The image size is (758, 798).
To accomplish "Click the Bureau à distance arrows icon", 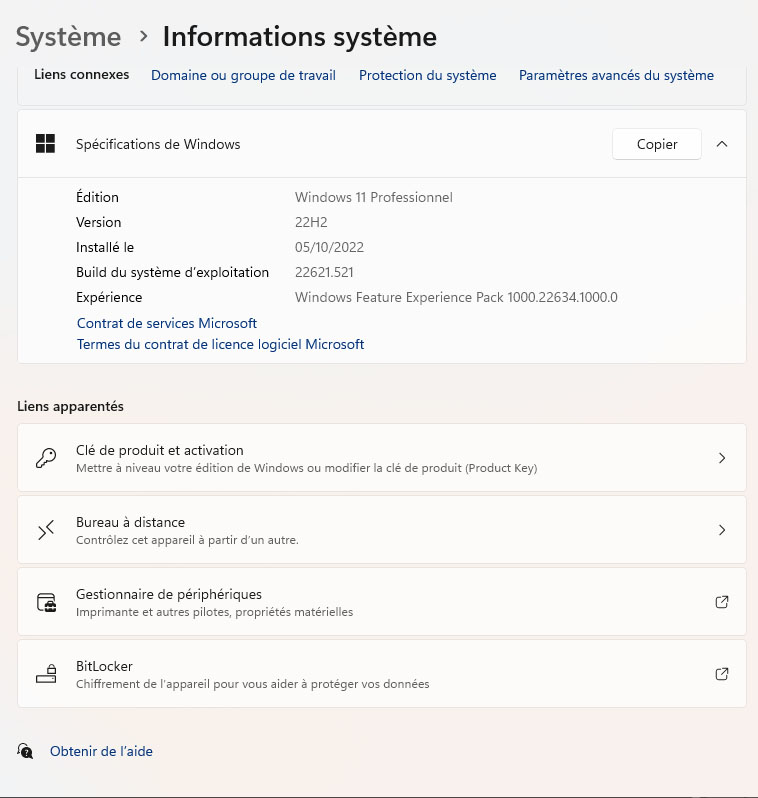I will pos(46,530).
